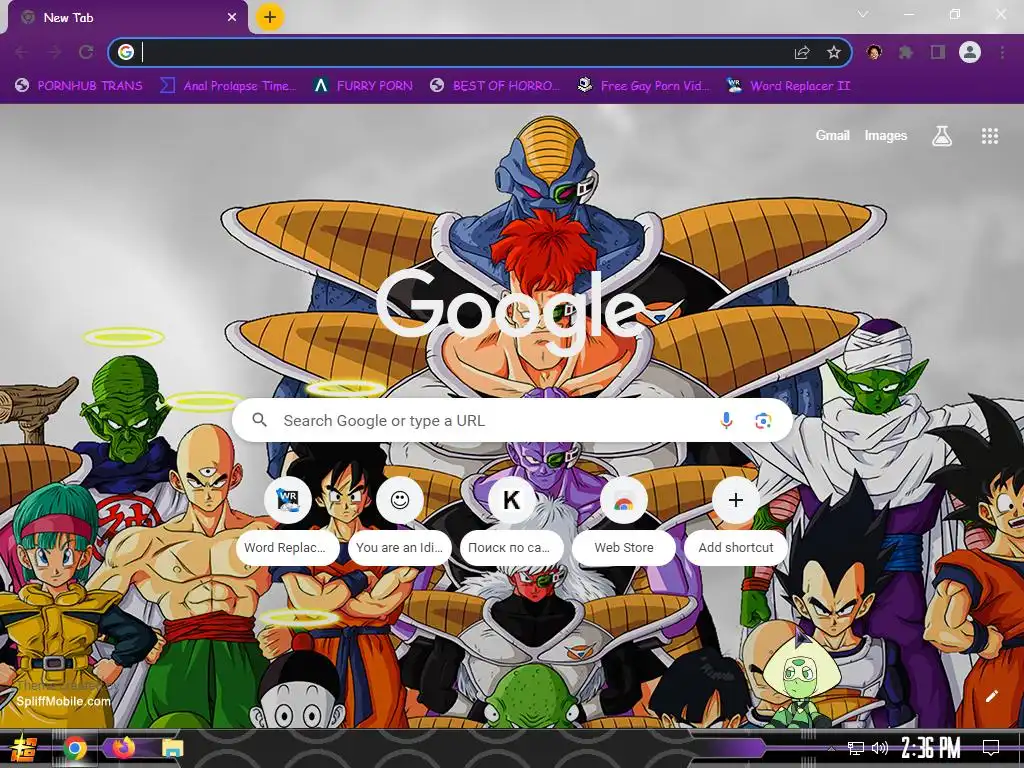This screenshot has width=1024, height=768.
Task: Open the Gmail link
Action: click(832, 136)
